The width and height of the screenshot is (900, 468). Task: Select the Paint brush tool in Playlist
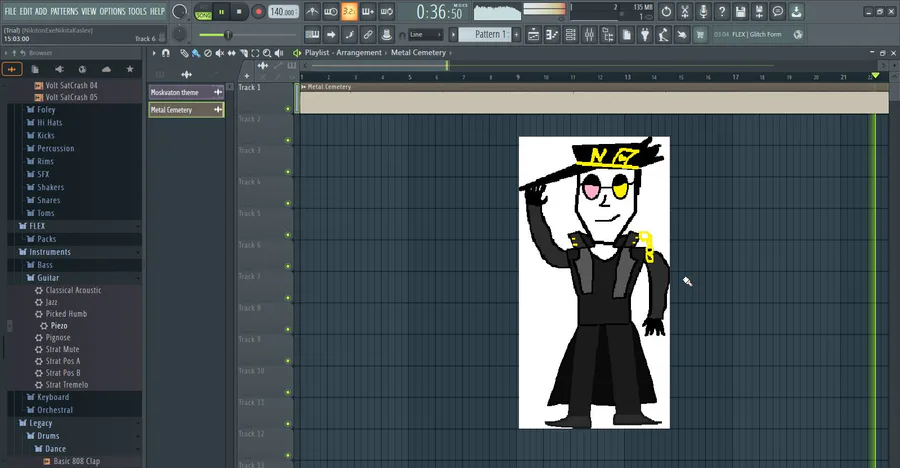coord(196,53)
